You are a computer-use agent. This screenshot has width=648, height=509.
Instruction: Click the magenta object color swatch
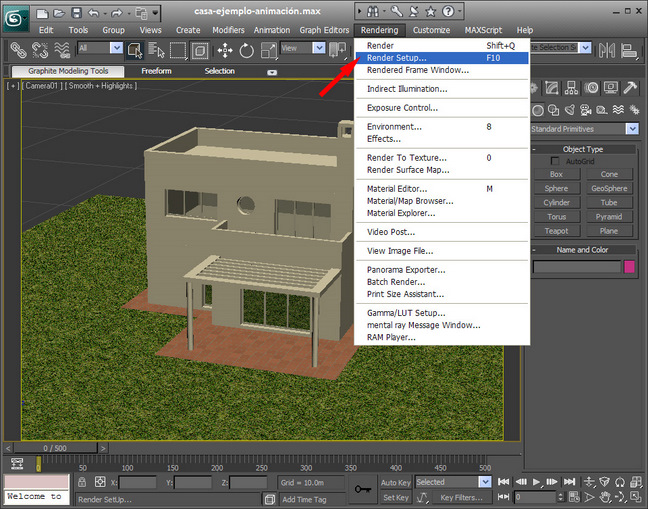(x=630, y=267)
